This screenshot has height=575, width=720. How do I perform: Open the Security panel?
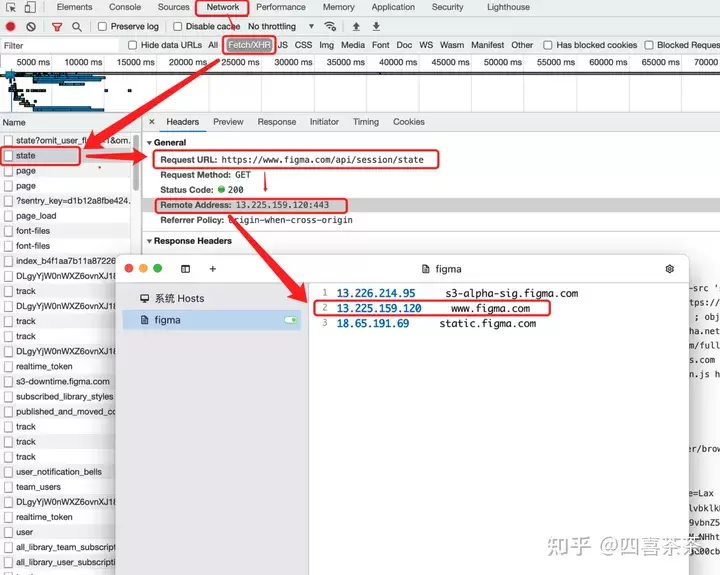(447, 7)
